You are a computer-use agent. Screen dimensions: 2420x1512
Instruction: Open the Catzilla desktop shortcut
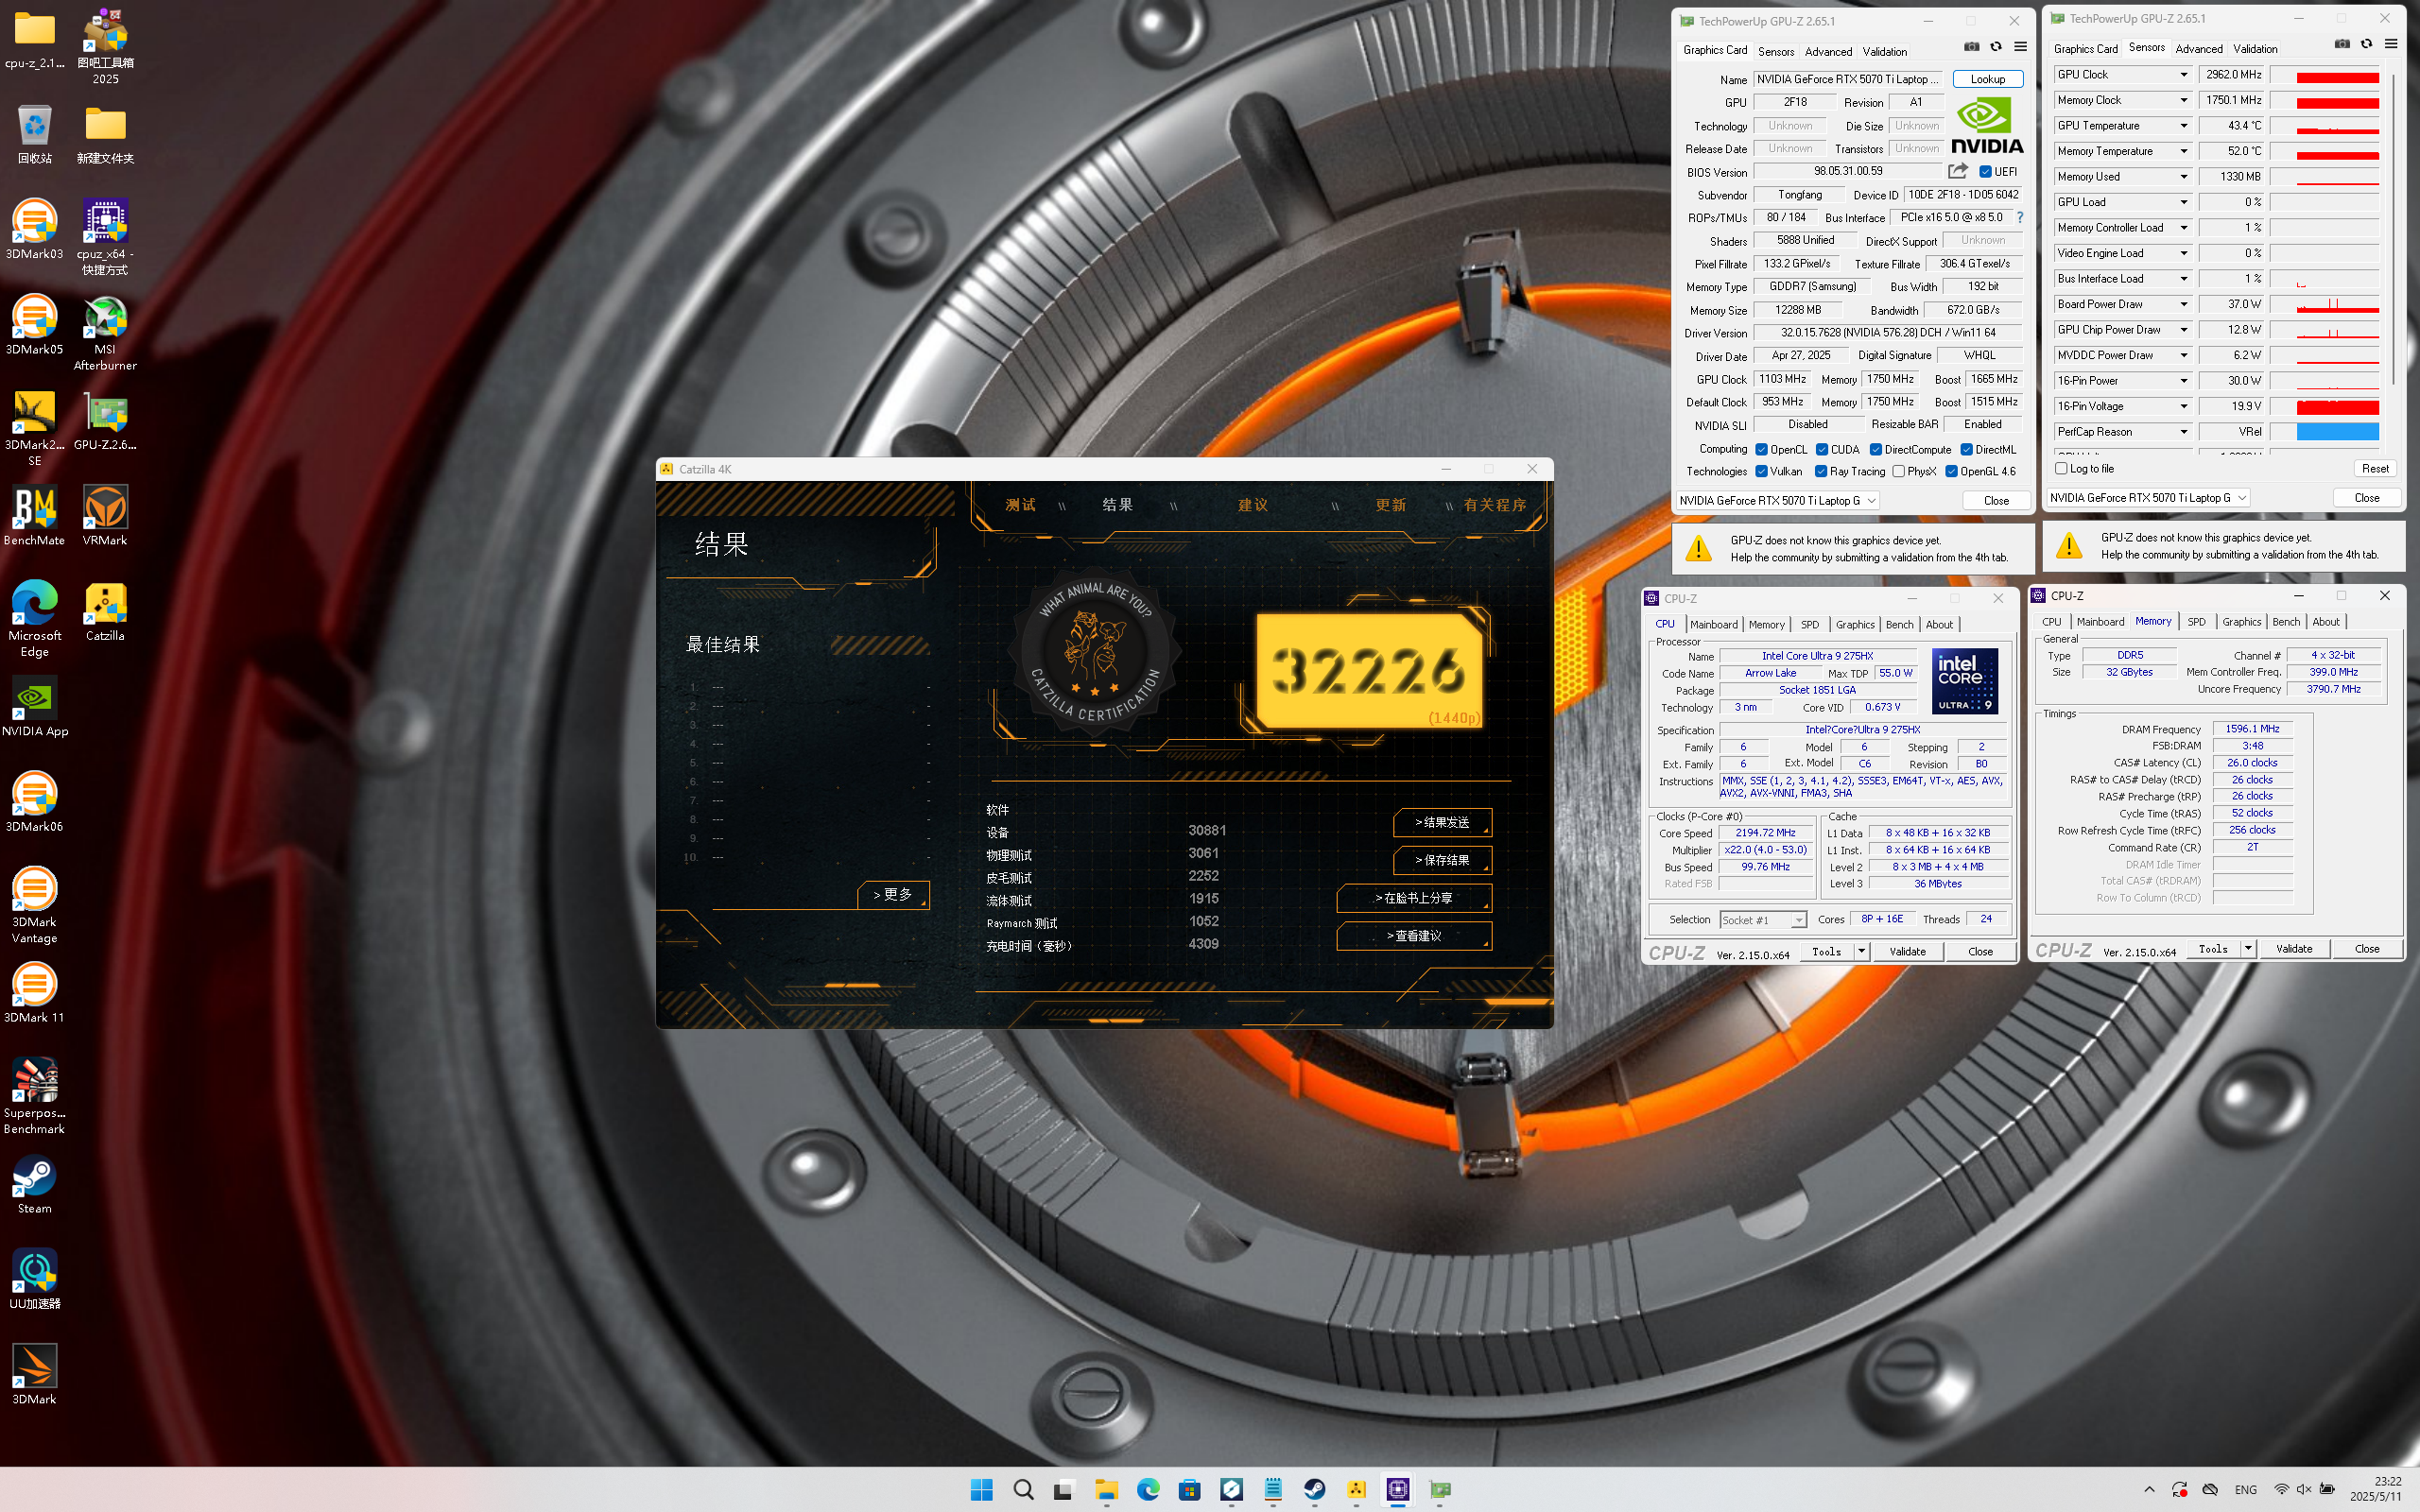pos(105,612)
